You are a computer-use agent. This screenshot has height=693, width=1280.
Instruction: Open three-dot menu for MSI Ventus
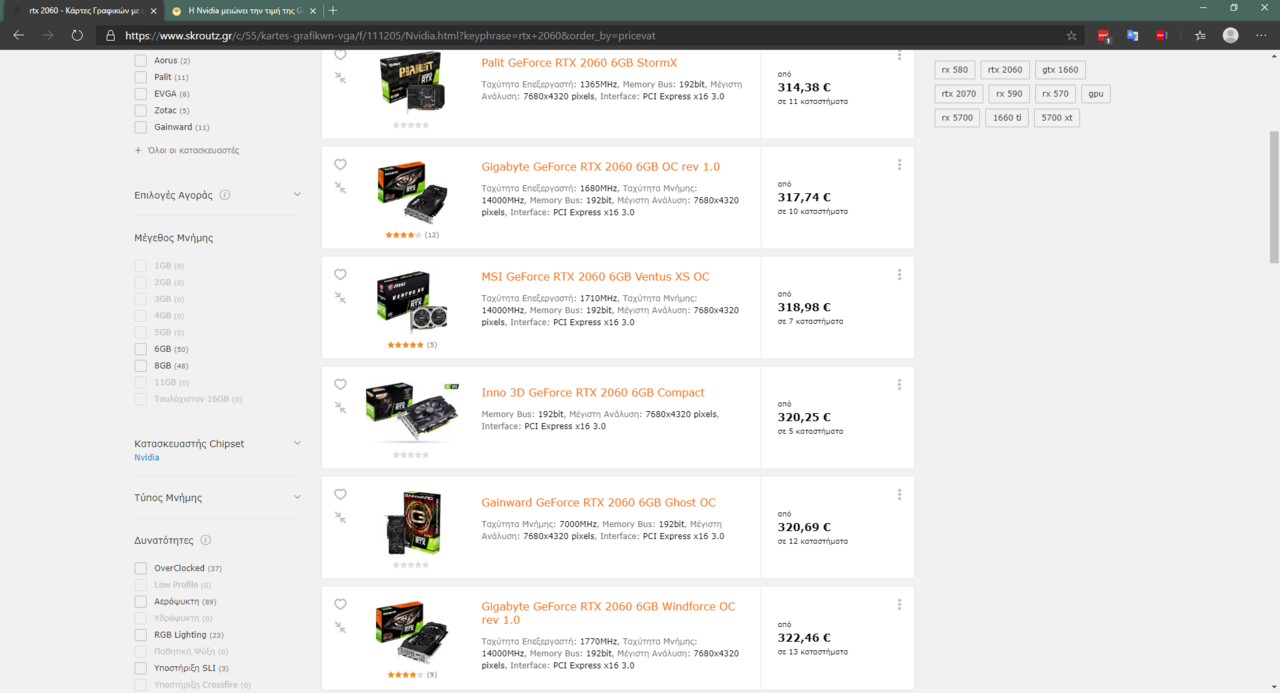(x=899, y=275)
